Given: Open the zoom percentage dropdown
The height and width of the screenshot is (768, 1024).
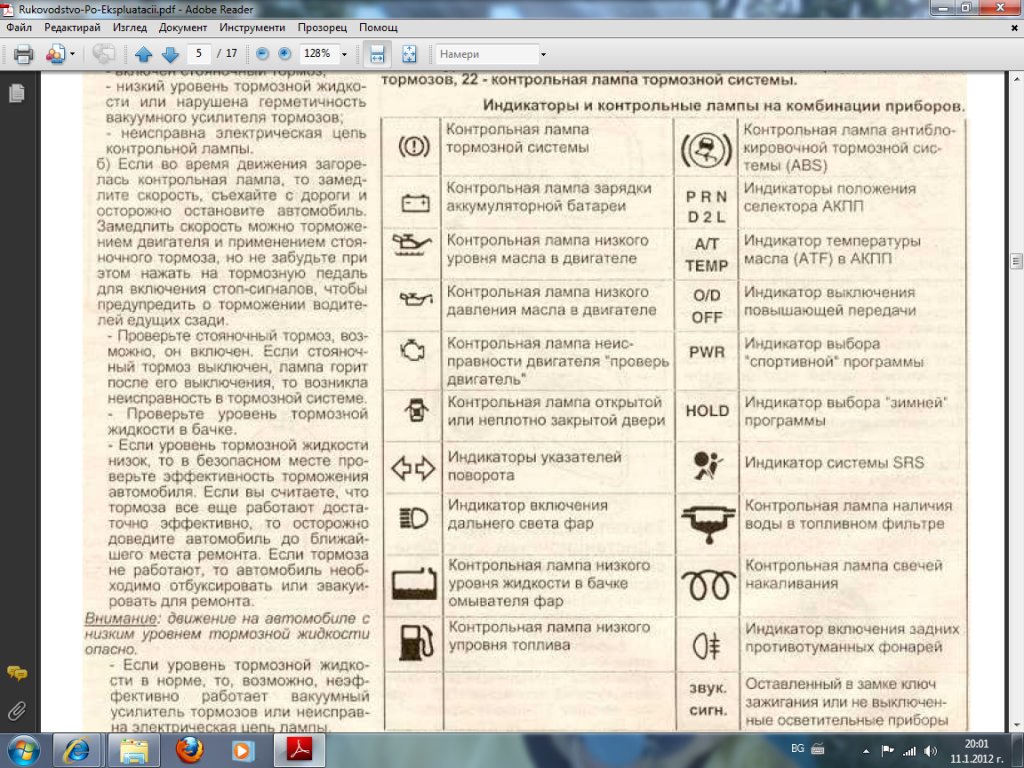Looking at the screenshot, I should pos(345,54).
